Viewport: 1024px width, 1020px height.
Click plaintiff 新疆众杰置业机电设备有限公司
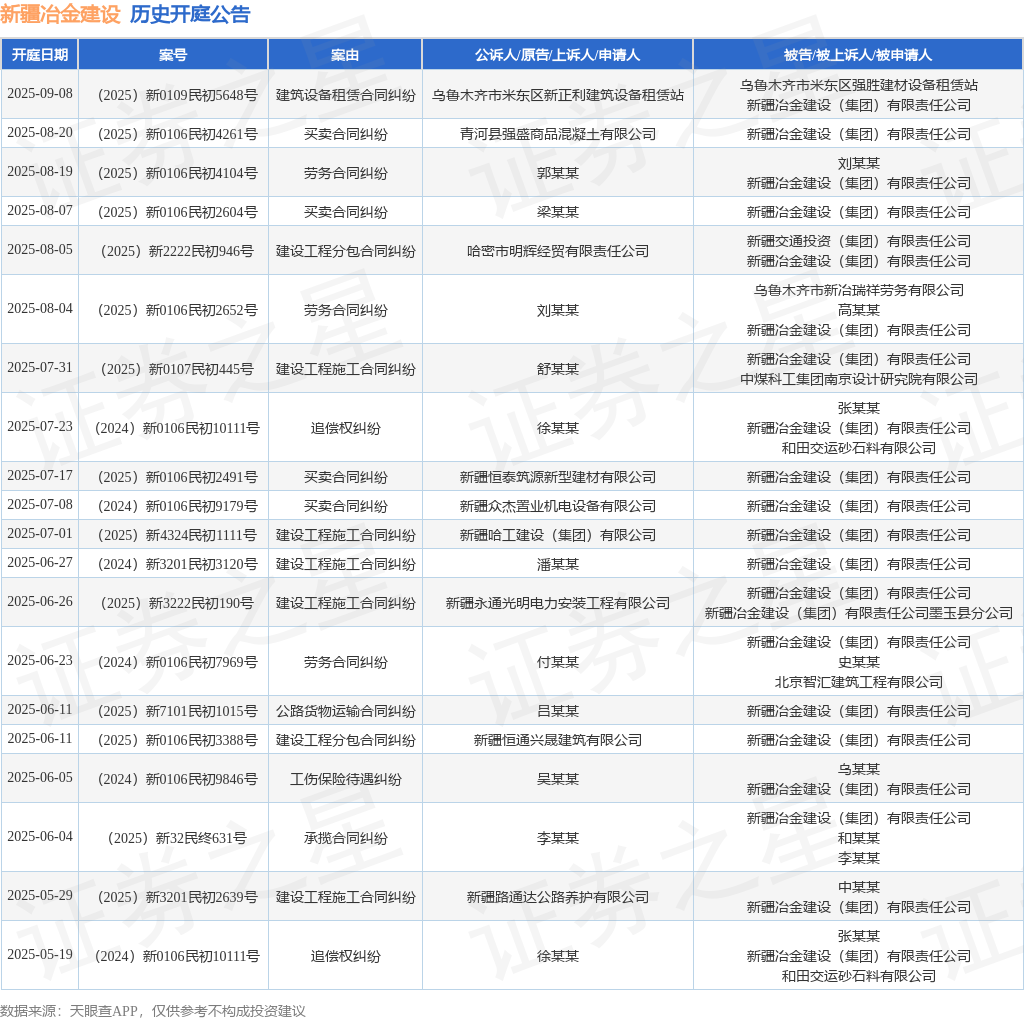(x=558, y=507)
